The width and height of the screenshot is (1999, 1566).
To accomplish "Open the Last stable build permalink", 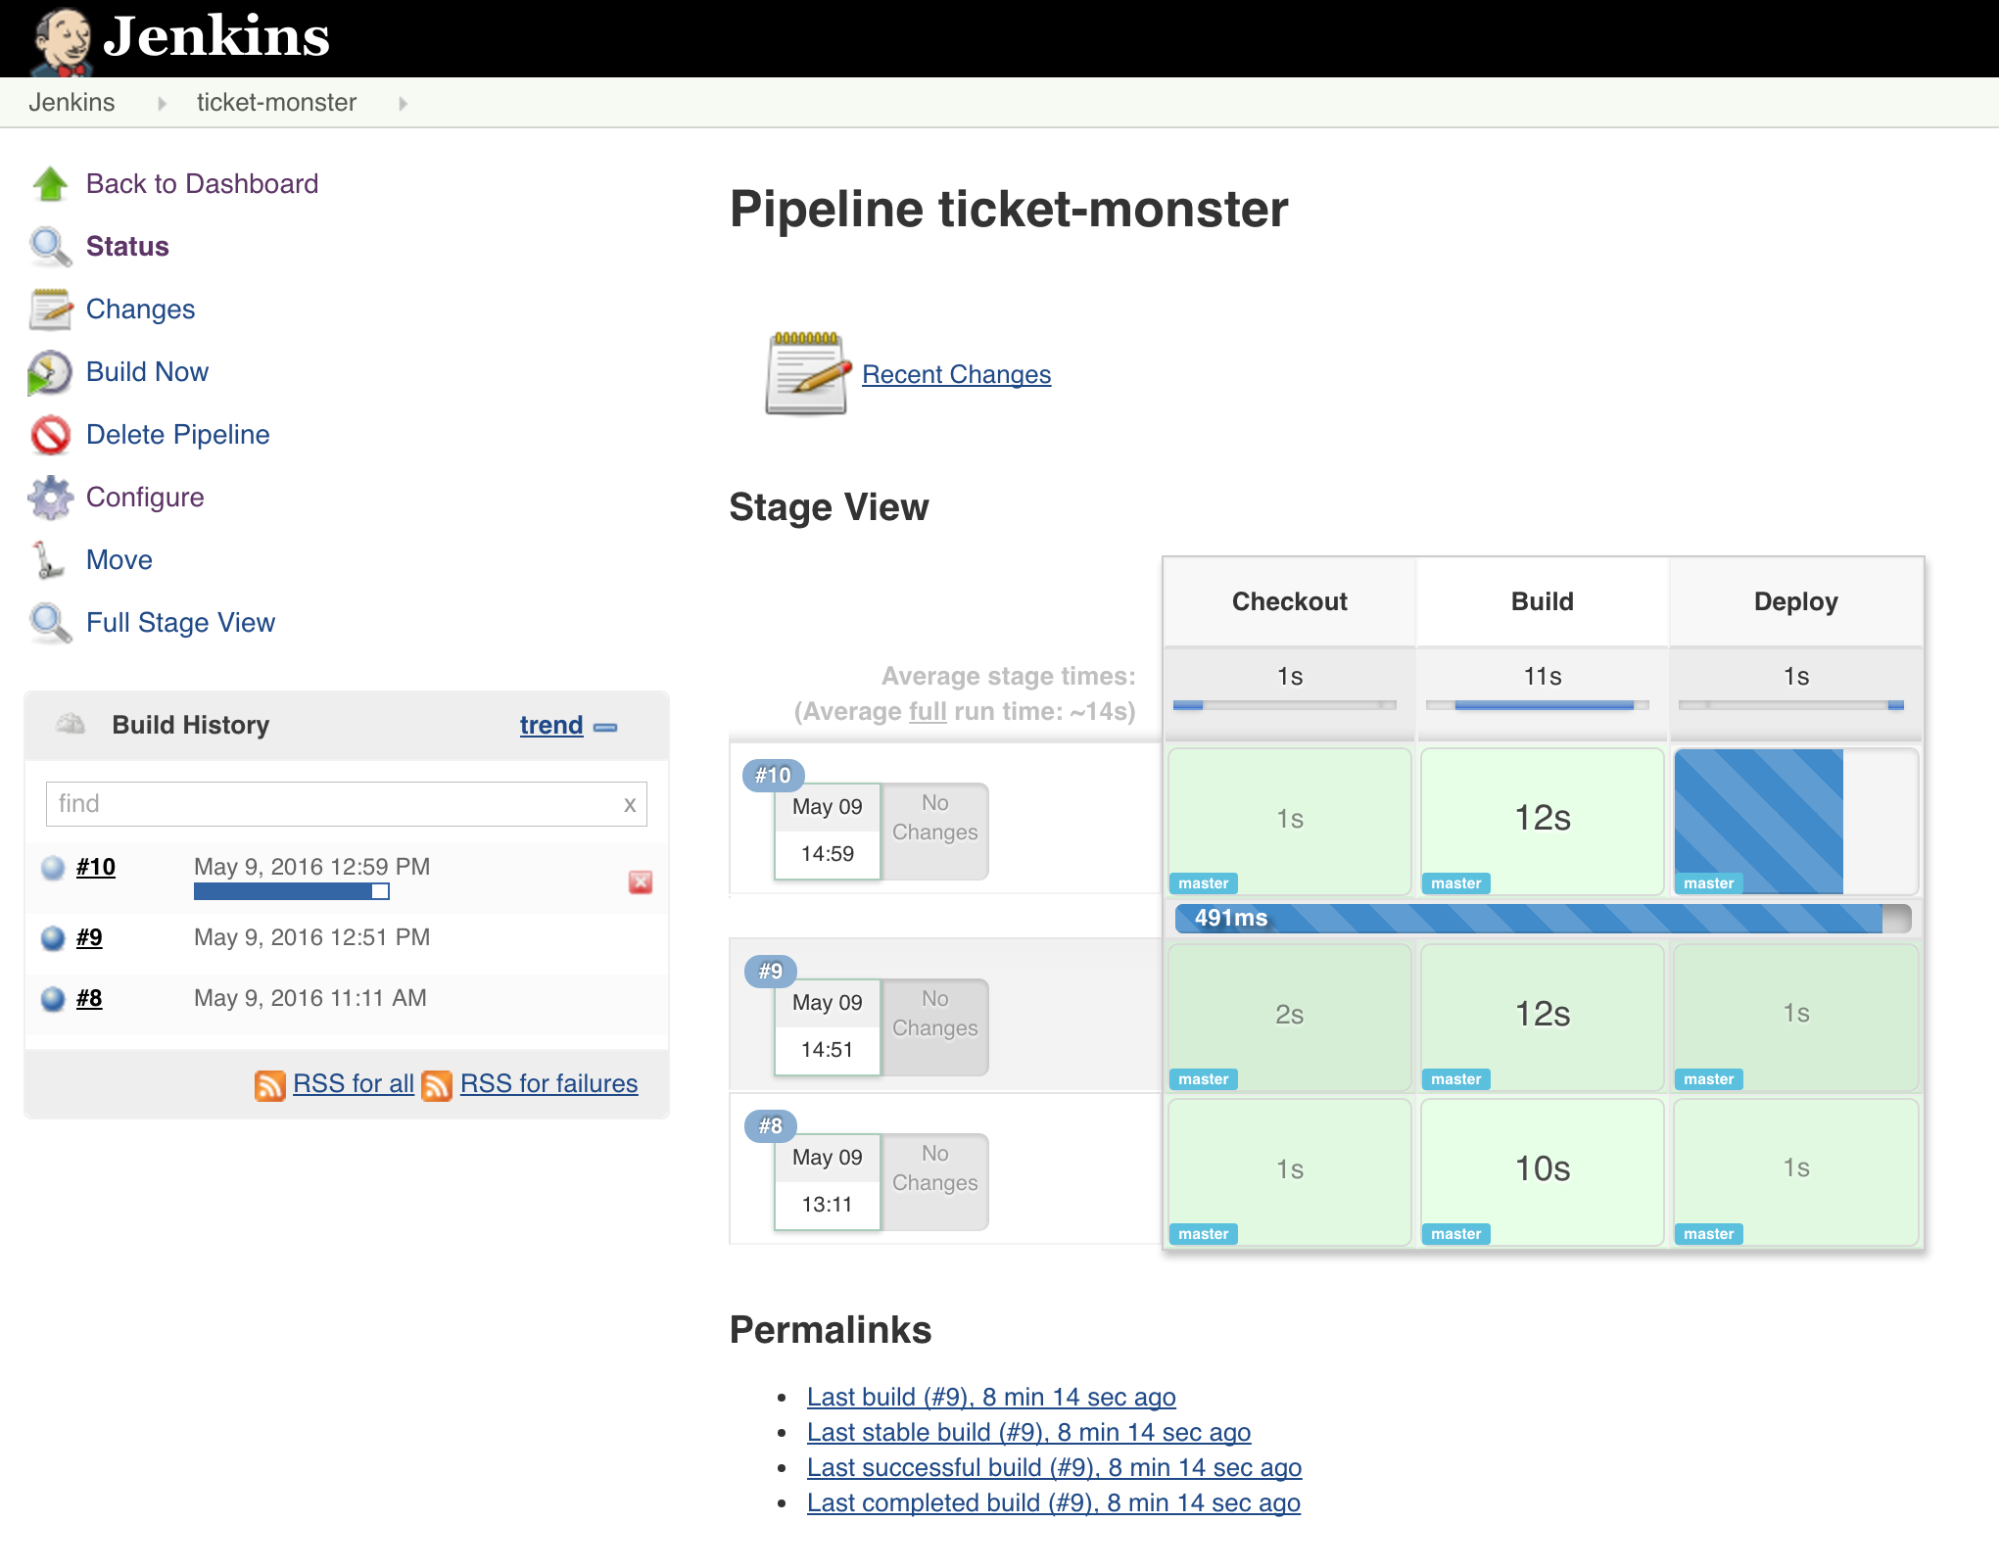I will pyautogui.click(x=1028, y=1432).
